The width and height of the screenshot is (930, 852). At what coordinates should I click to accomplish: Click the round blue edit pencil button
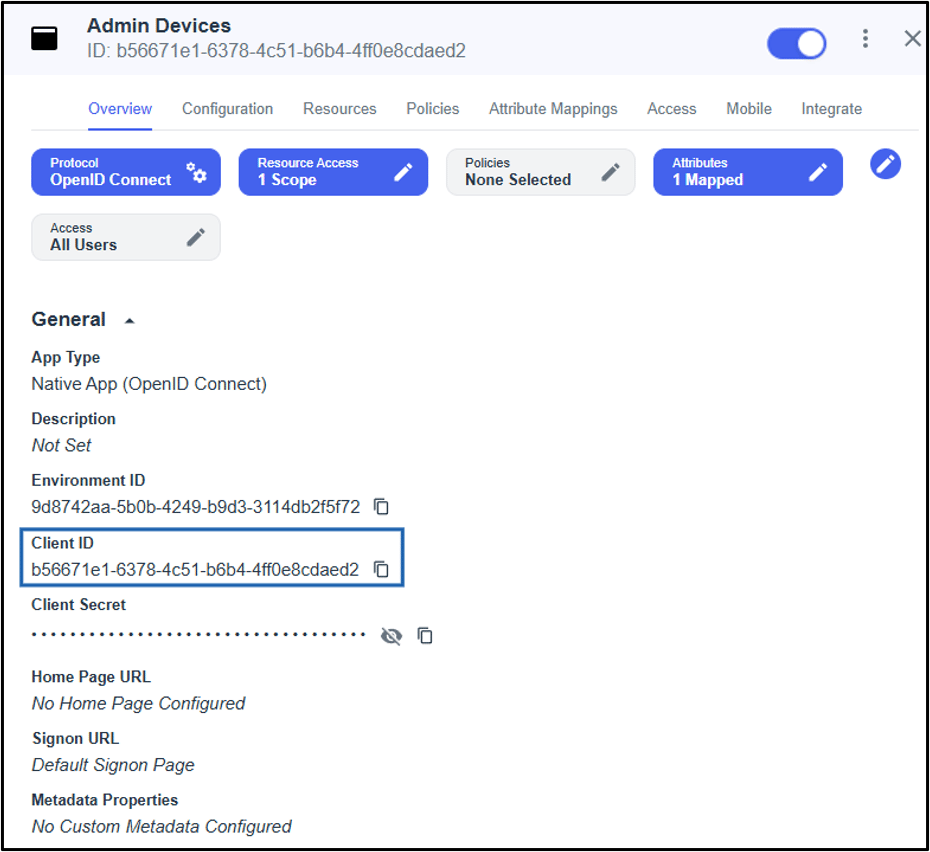886,164
